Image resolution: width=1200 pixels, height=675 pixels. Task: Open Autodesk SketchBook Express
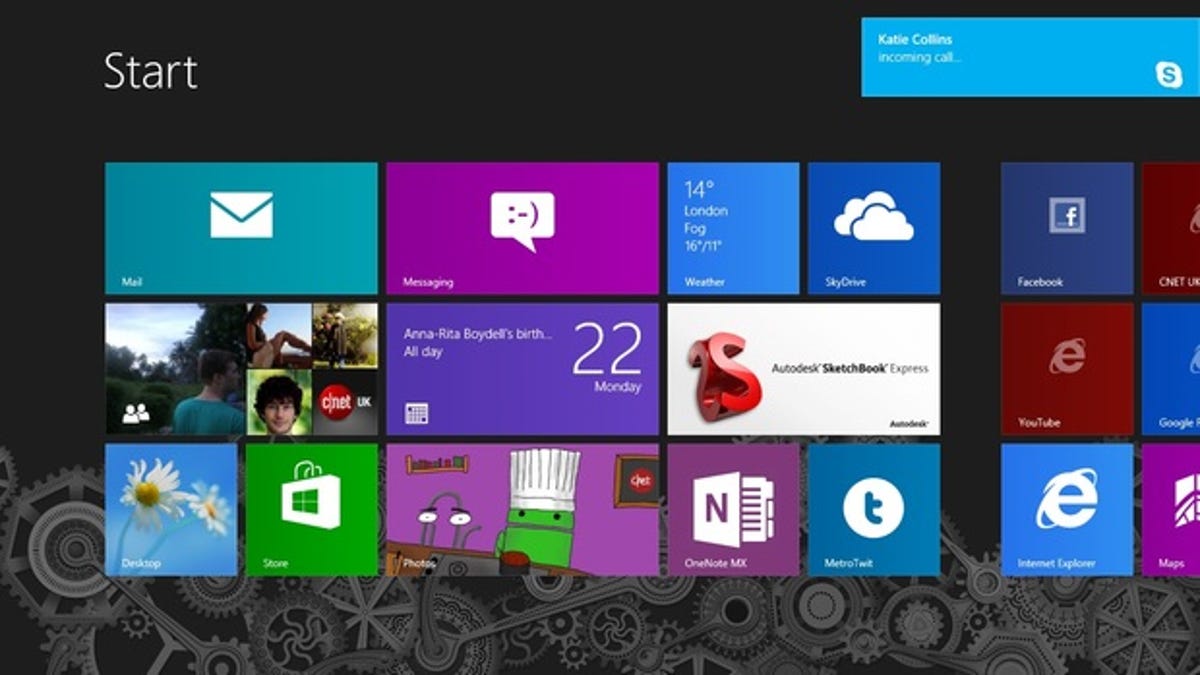(x=805, y=370)
